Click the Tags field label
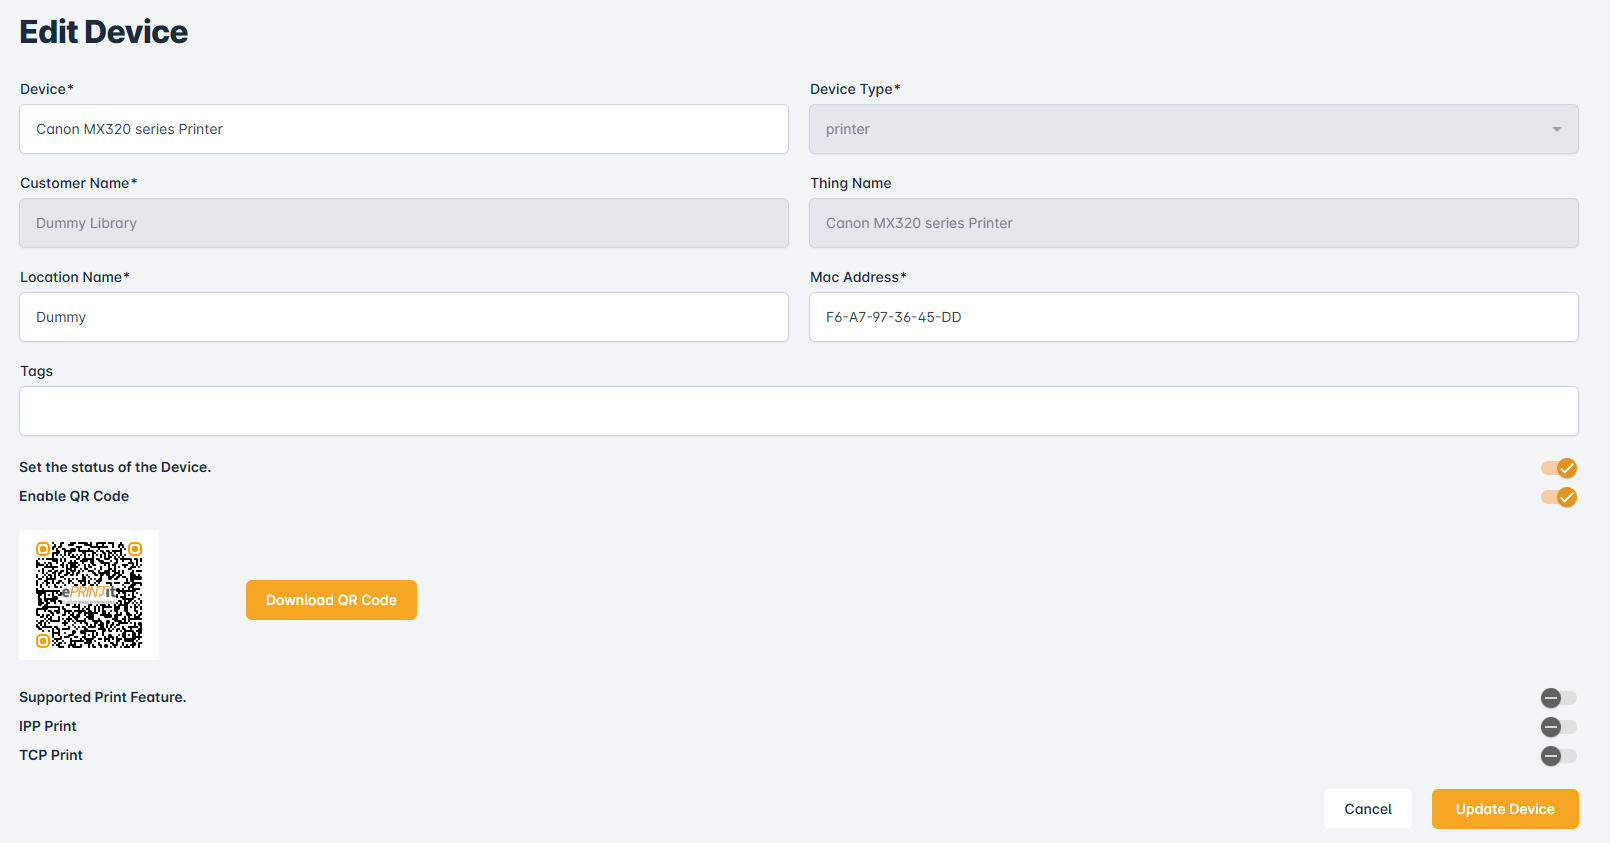Image resolution: width=1610 pixels, height=843 pixels. [x=37, y=371]
